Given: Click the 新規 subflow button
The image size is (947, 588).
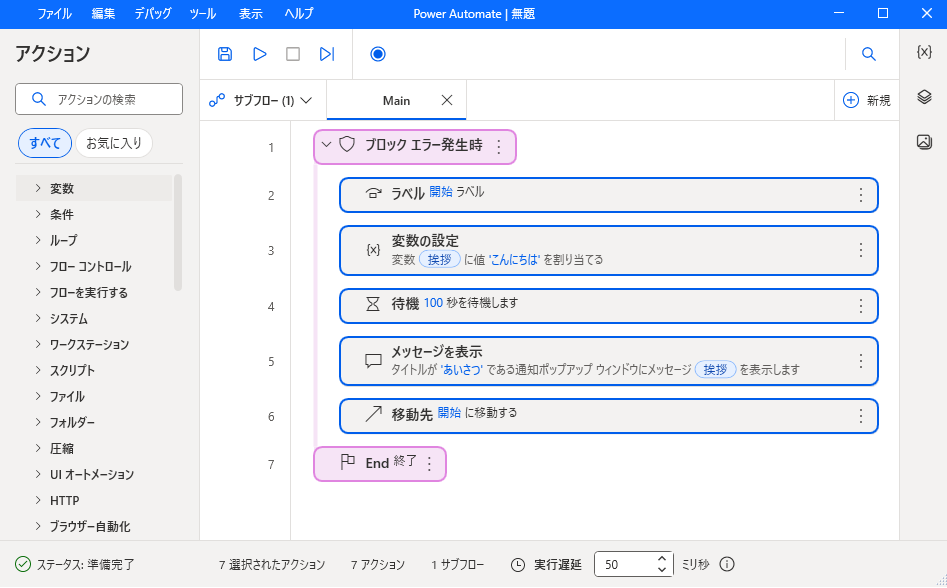Looking at the screenshot, I should click(866, 100).
